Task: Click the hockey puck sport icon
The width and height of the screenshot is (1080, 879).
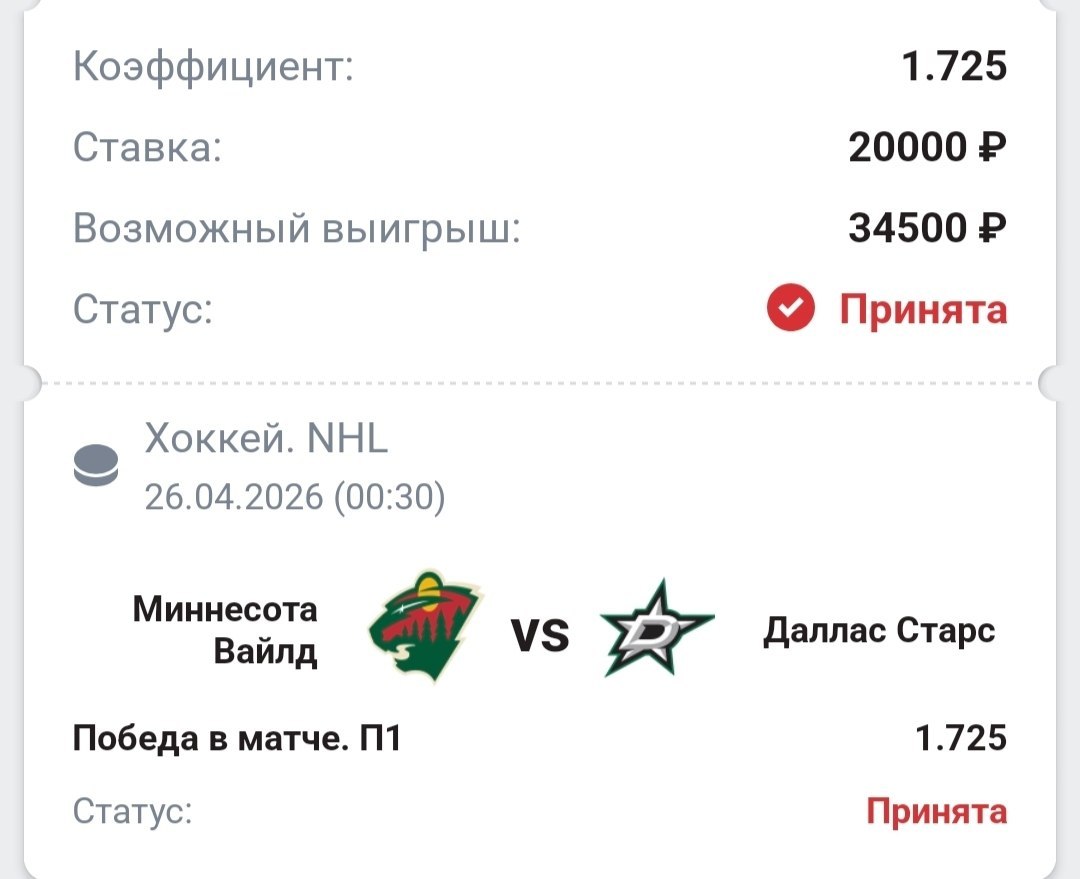Action: tap(96, 466)
